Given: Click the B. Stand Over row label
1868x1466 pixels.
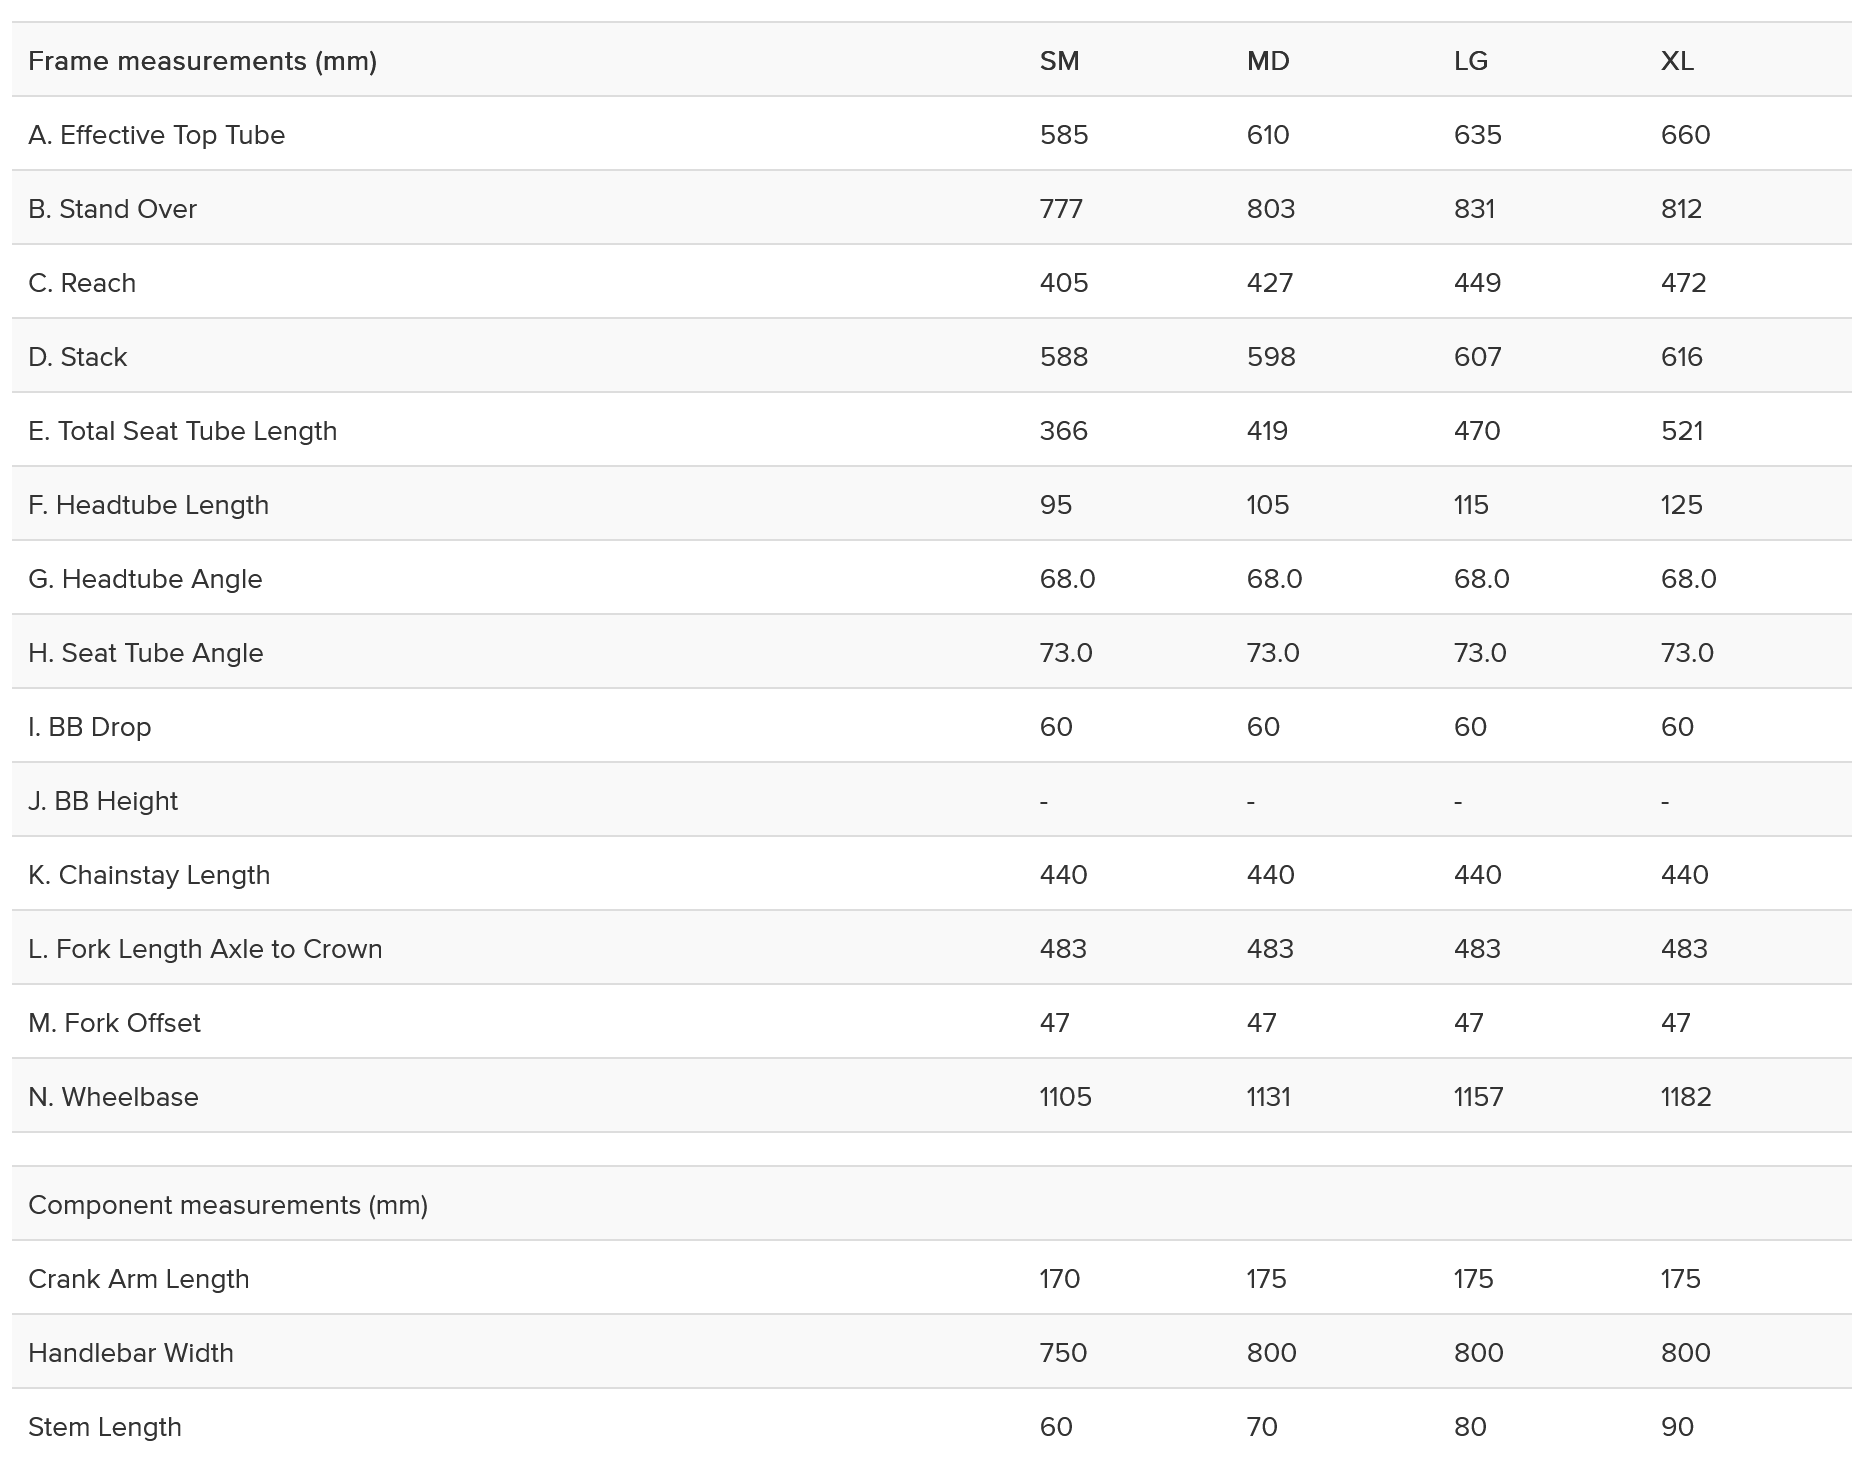Looking at the screenshot, I should point(112,209).
